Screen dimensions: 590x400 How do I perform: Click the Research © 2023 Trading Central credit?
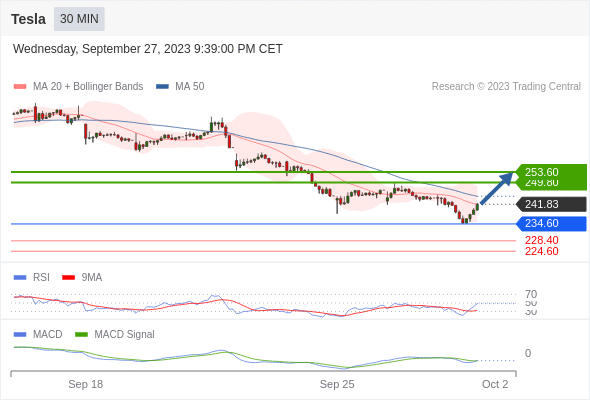tap(506, 87)
